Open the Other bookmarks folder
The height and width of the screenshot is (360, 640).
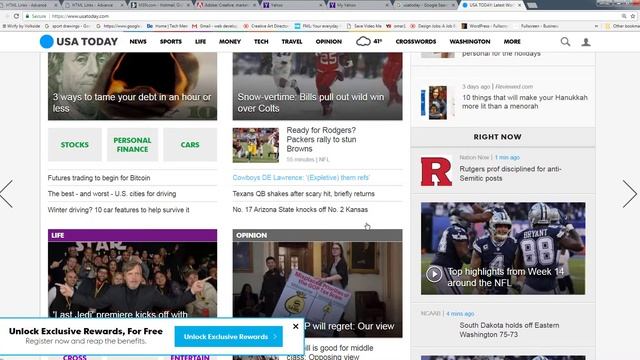coord(622,26)
